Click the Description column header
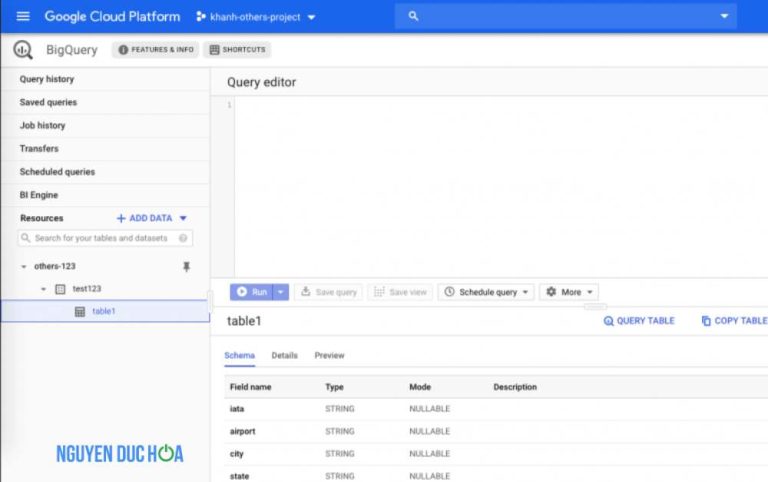Screen dimensions: 768x482 515,387
